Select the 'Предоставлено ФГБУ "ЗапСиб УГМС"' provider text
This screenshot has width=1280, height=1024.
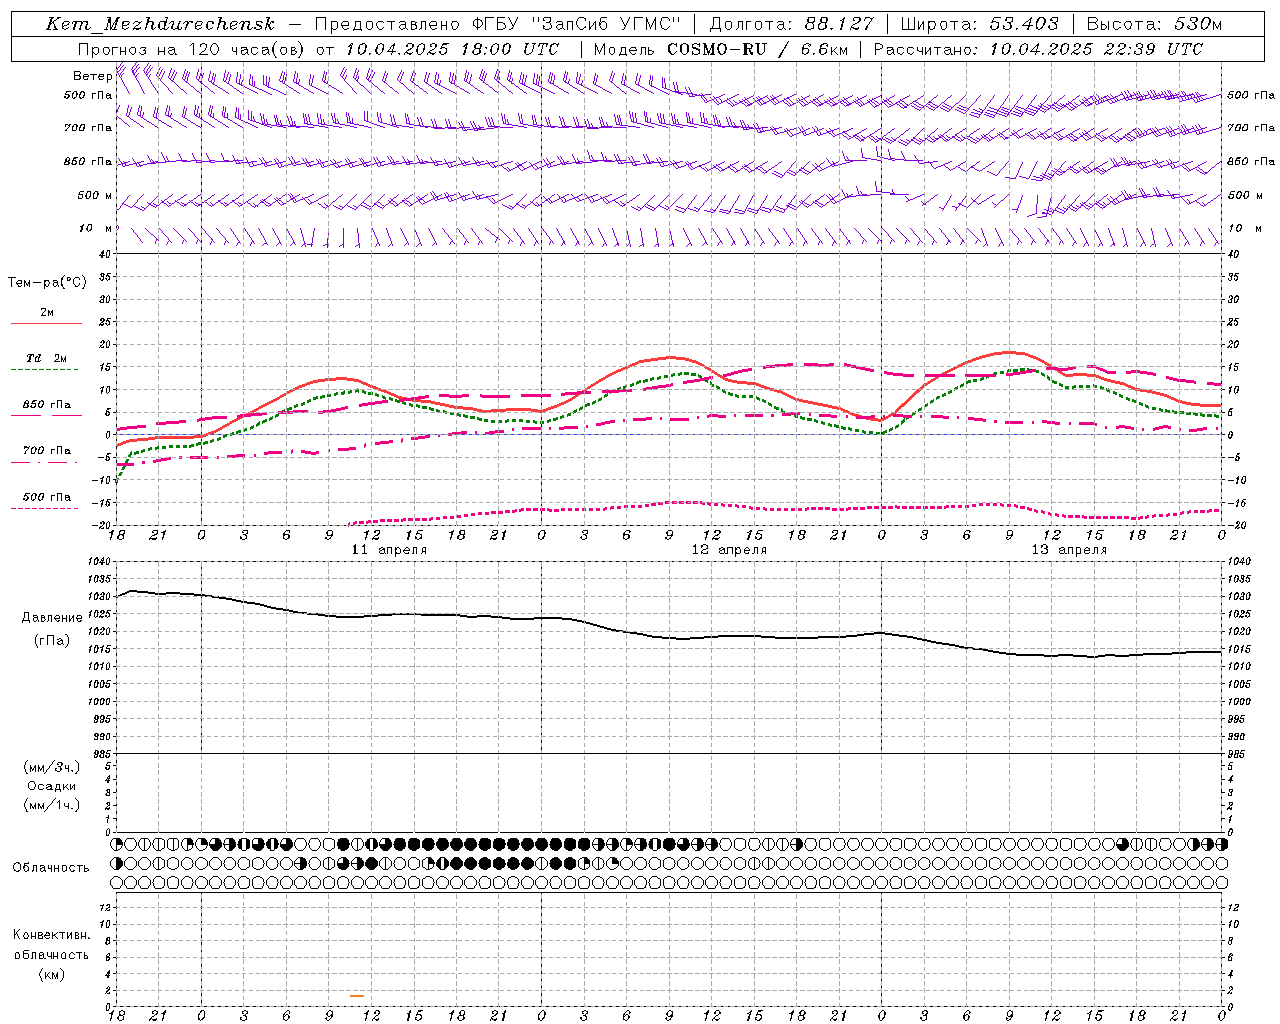click(498, 24)
